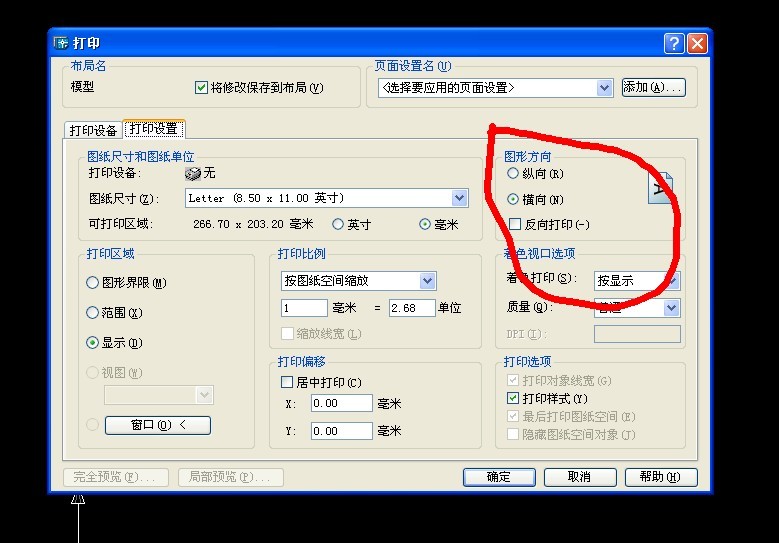Click the printer device icon

tap(193, 173)
